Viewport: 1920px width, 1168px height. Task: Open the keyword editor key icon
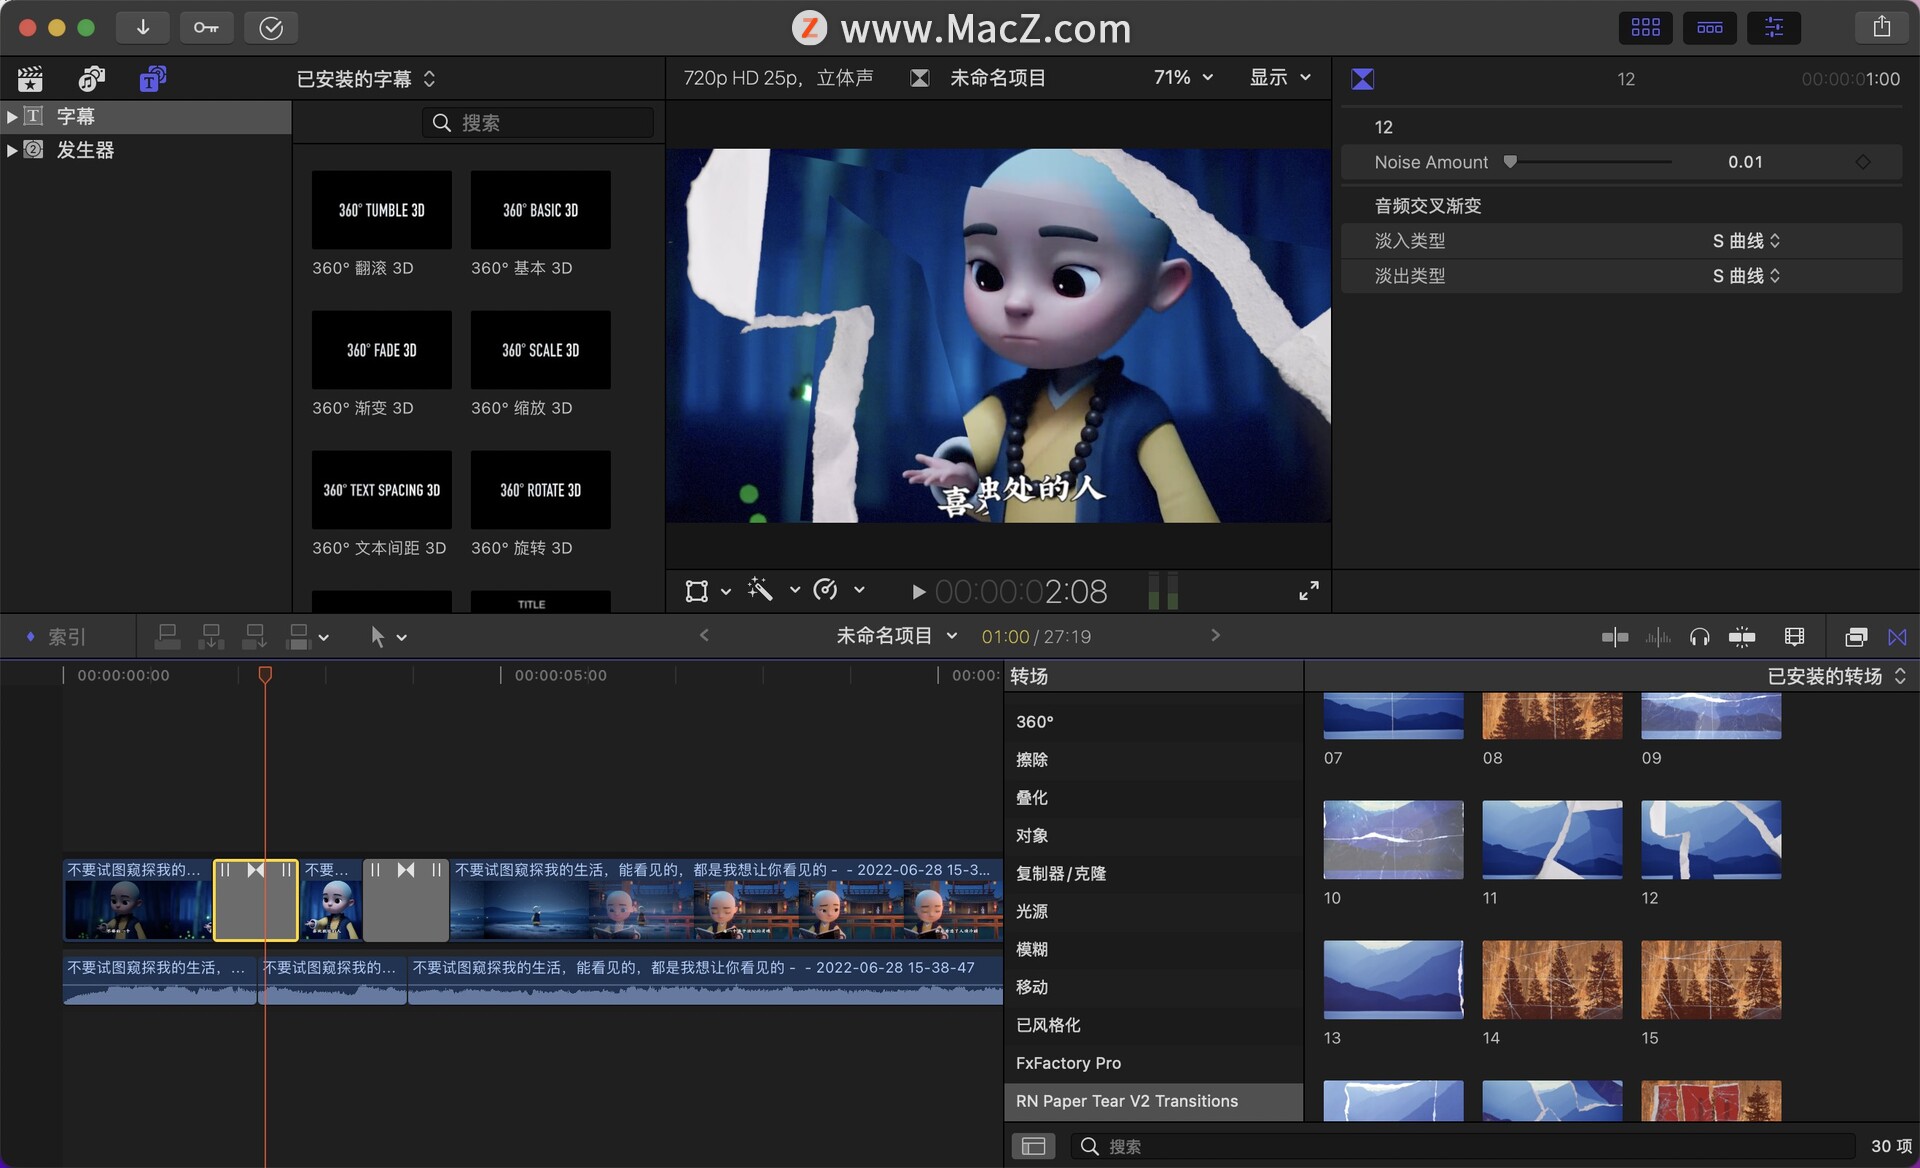[206, 28]
